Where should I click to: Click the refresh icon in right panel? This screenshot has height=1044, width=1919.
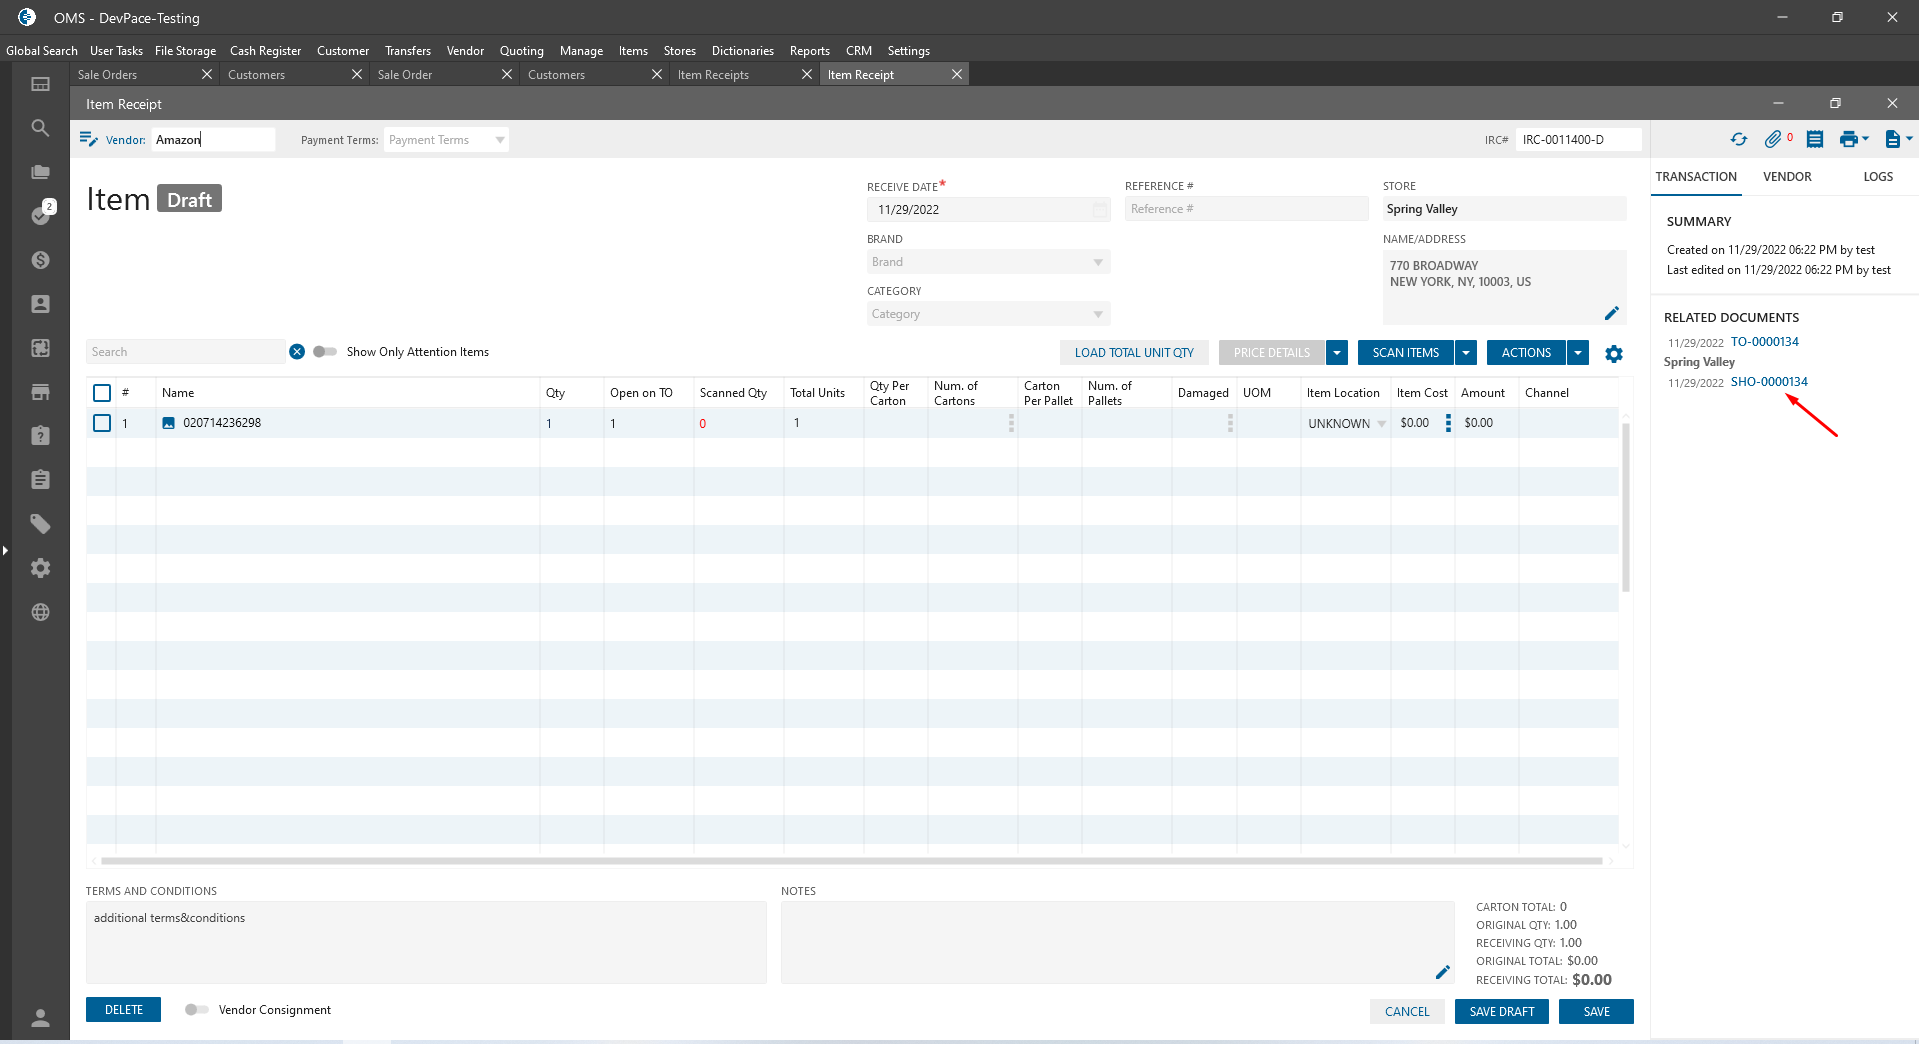coord(1739,140)
